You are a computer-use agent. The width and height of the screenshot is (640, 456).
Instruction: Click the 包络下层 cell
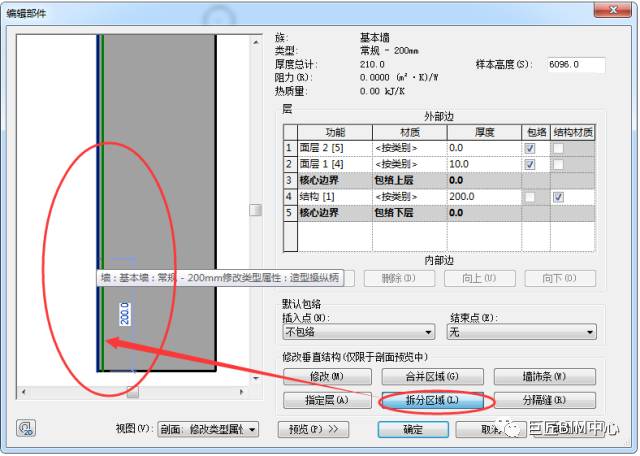point(409,214)
